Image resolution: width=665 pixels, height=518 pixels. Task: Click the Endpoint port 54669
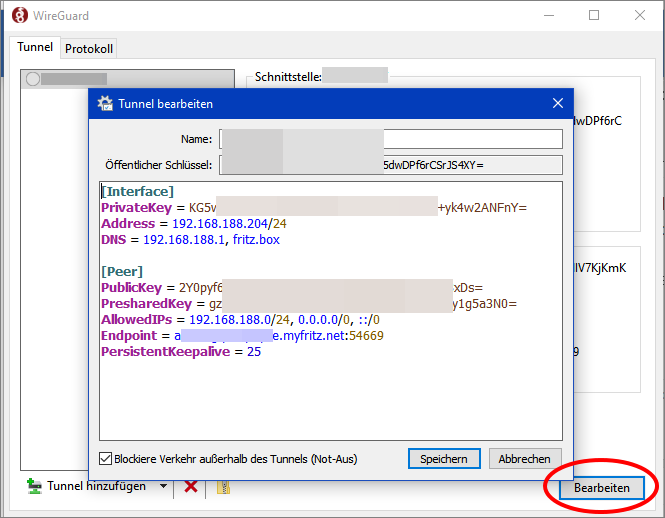366,336
